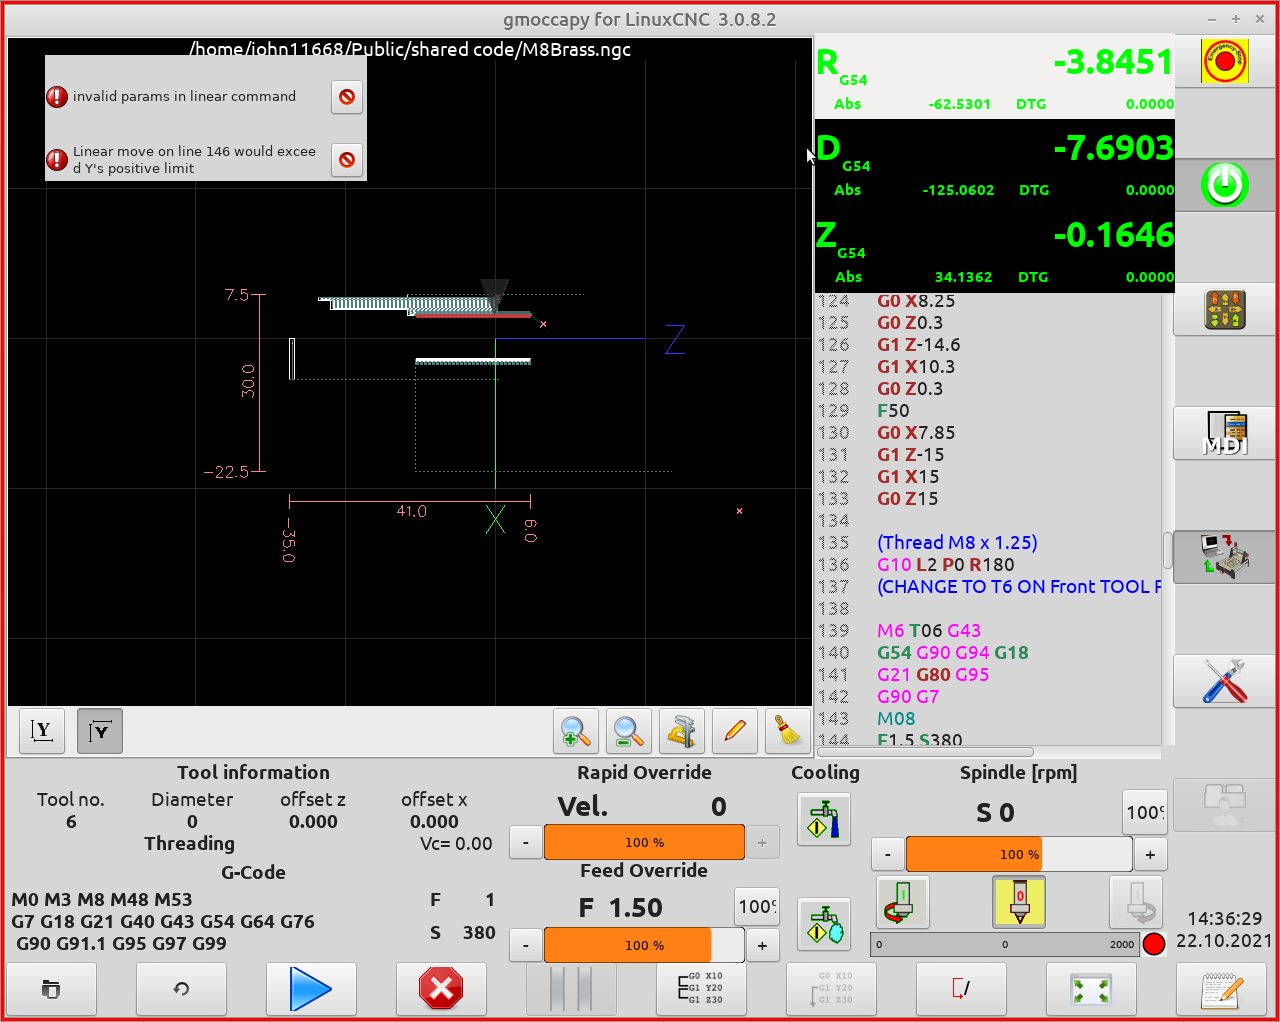The height and width of the screenshot is (1022, 1280).
Task: Select G-code line 132 'G1 X15'
Action: pos(908,477)
